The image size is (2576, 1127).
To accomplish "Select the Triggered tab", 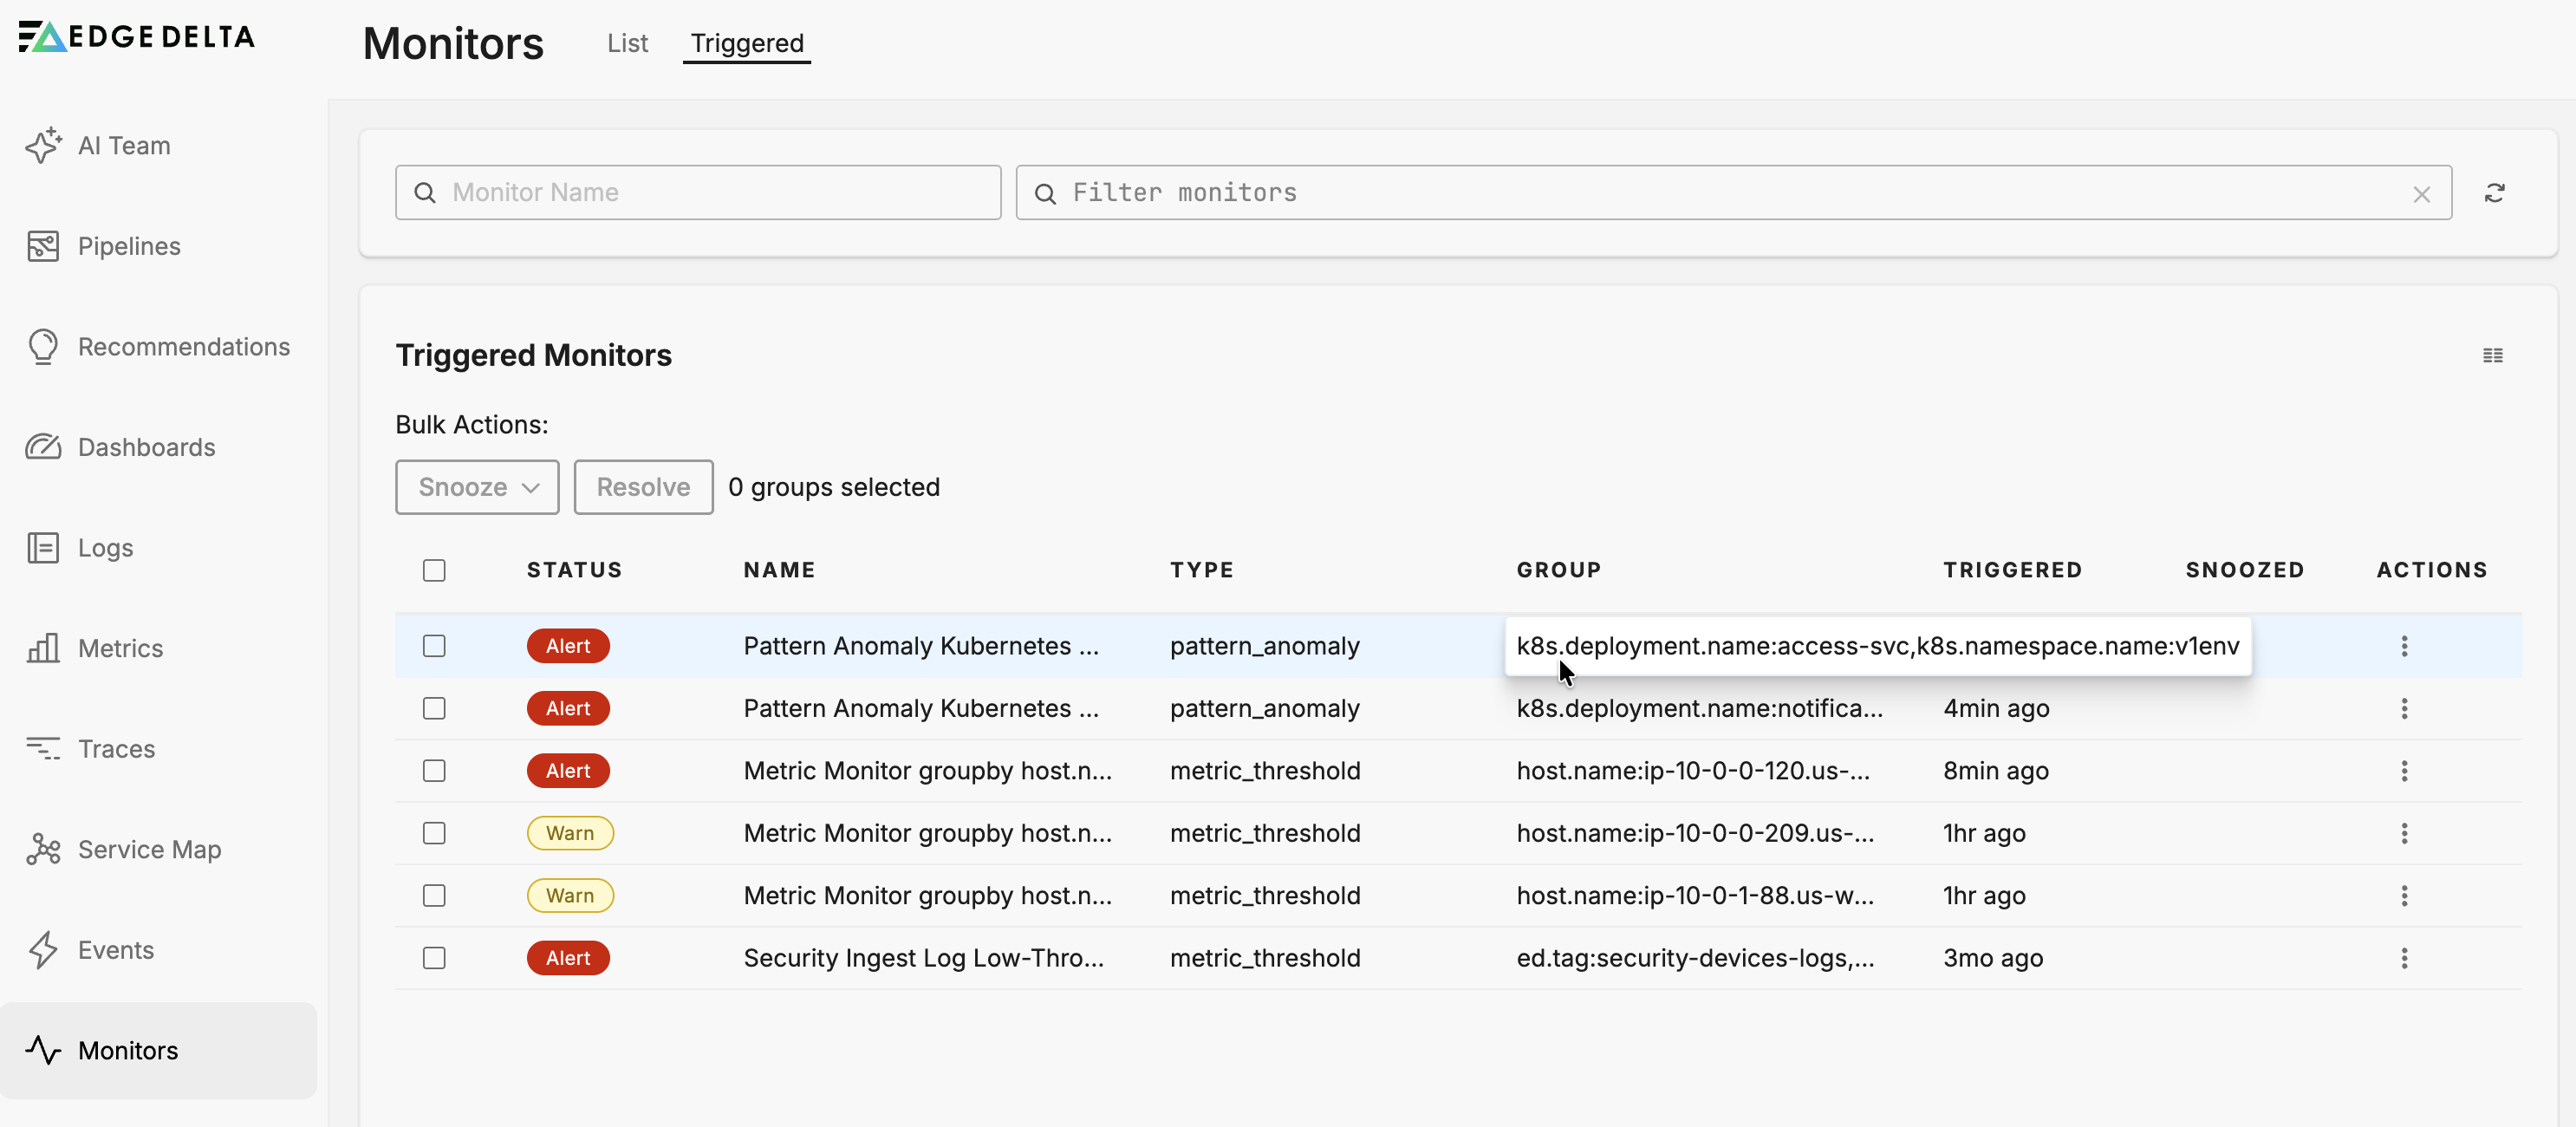I will coord(746,43).
